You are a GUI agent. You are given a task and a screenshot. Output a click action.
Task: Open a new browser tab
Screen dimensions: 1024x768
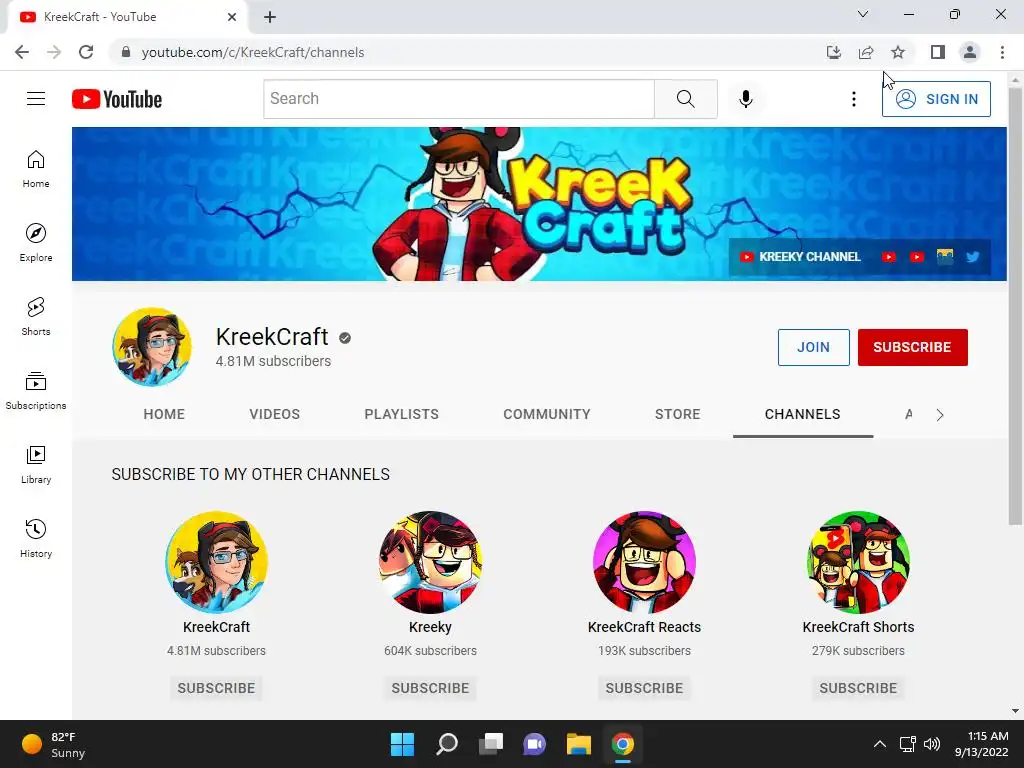[x=270, y=17]
